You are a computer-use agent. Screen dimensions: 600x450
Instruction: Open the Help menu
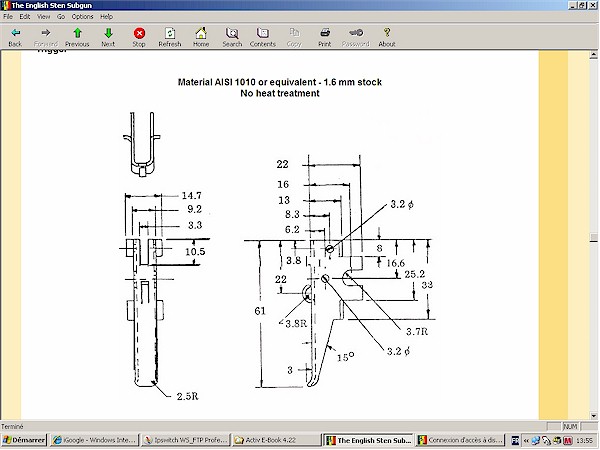point(106,17)
